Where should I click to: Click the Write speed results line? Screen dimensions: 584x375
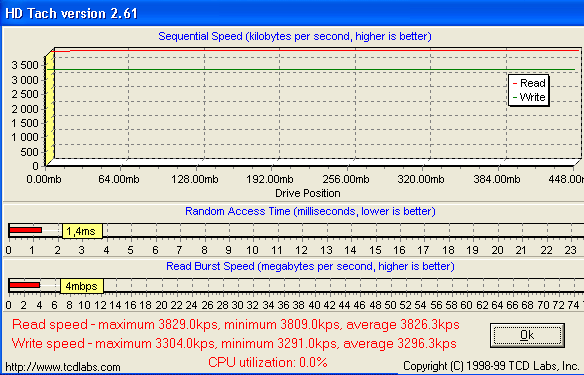pyautogui.click(x=234, y=343)
